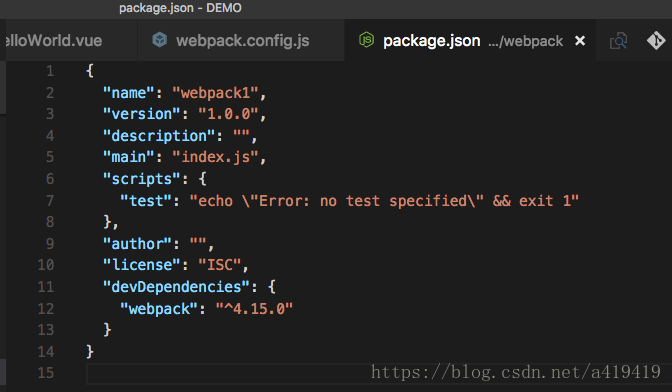The image size is (672, 392).
Task: Click line number 6 in gutter
Action: coord(50,179)
